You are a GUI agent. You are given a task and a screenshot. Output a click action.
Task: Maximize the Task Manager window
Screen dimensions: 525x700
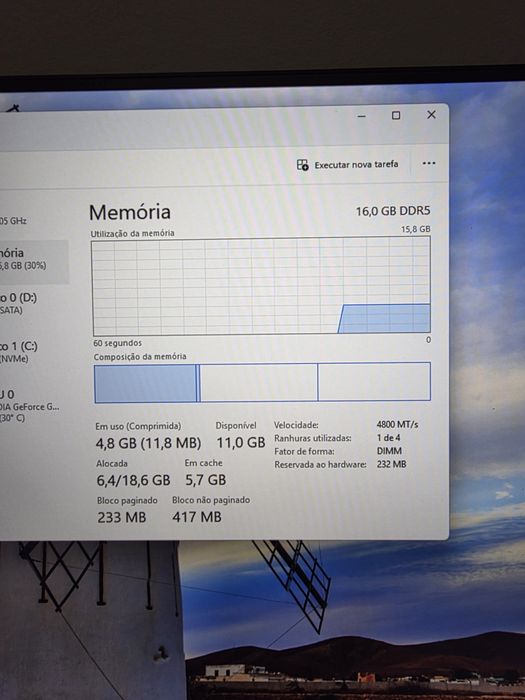click(x=396, y=115)
